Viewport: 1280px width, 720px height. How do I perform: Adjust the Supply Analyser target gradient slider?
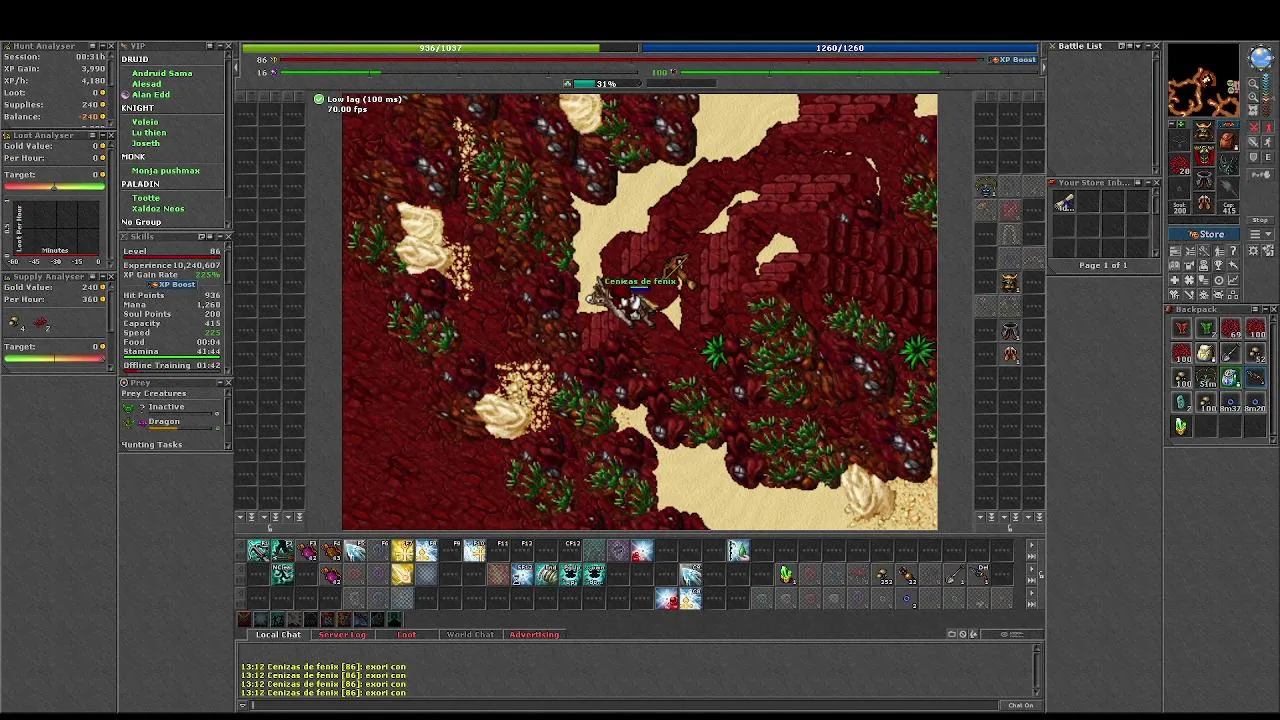(x=54, y=358)
